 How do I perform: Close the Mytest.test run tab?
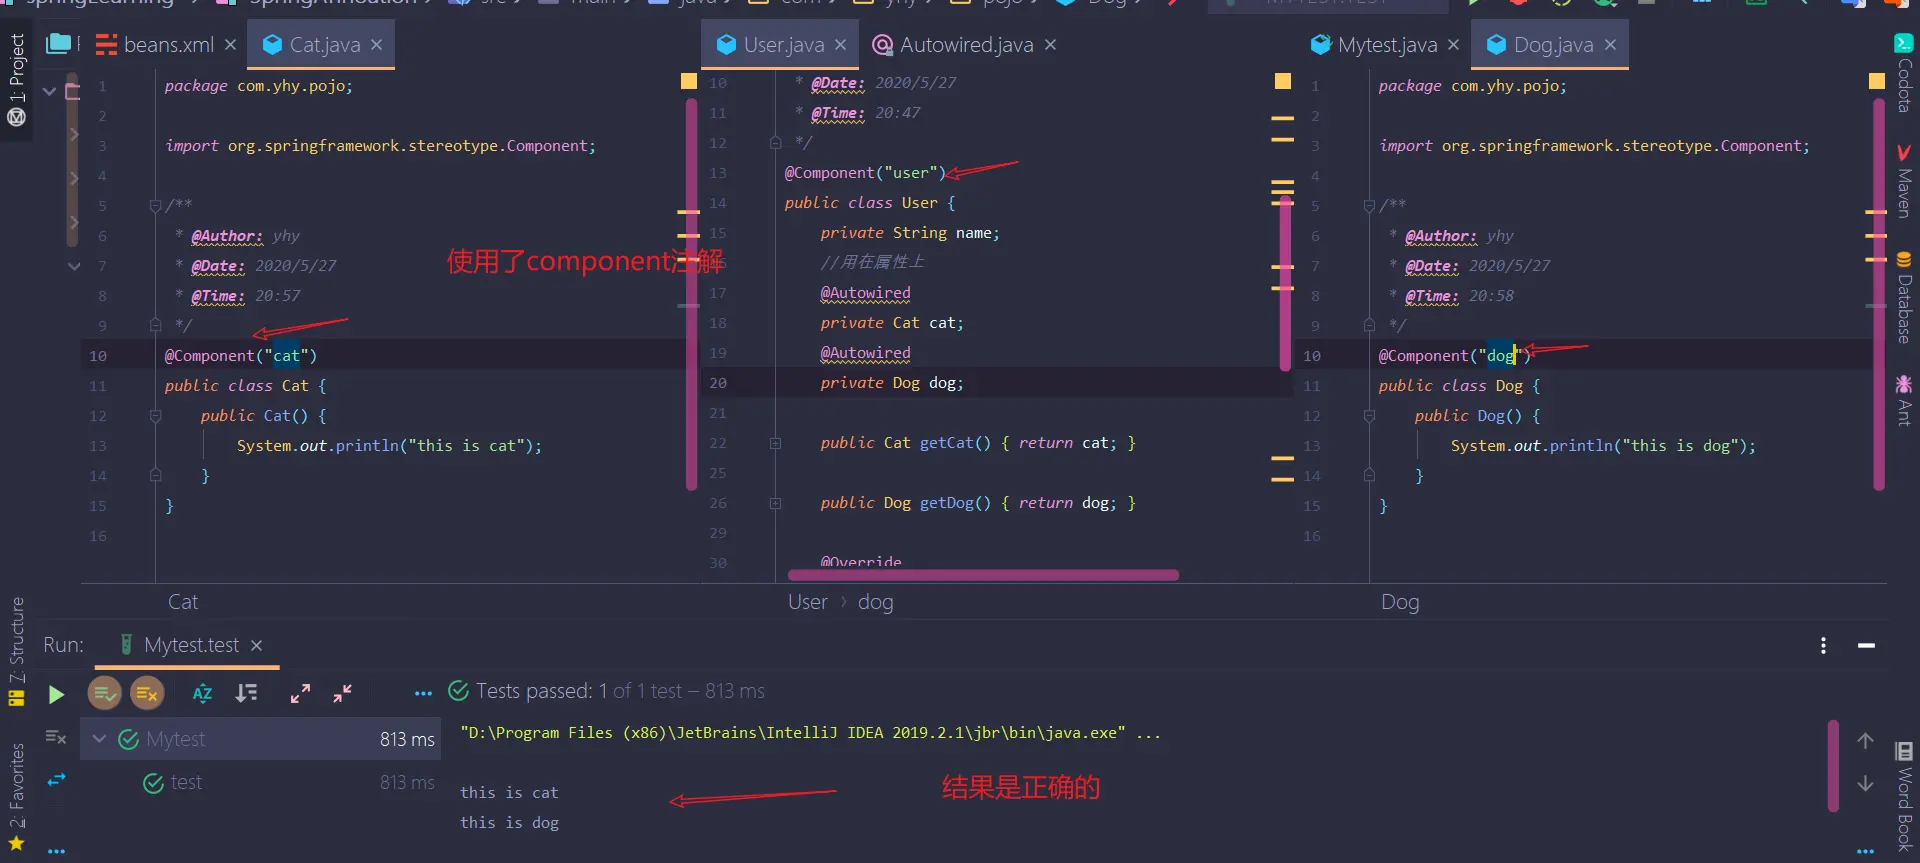click(257, 646)
